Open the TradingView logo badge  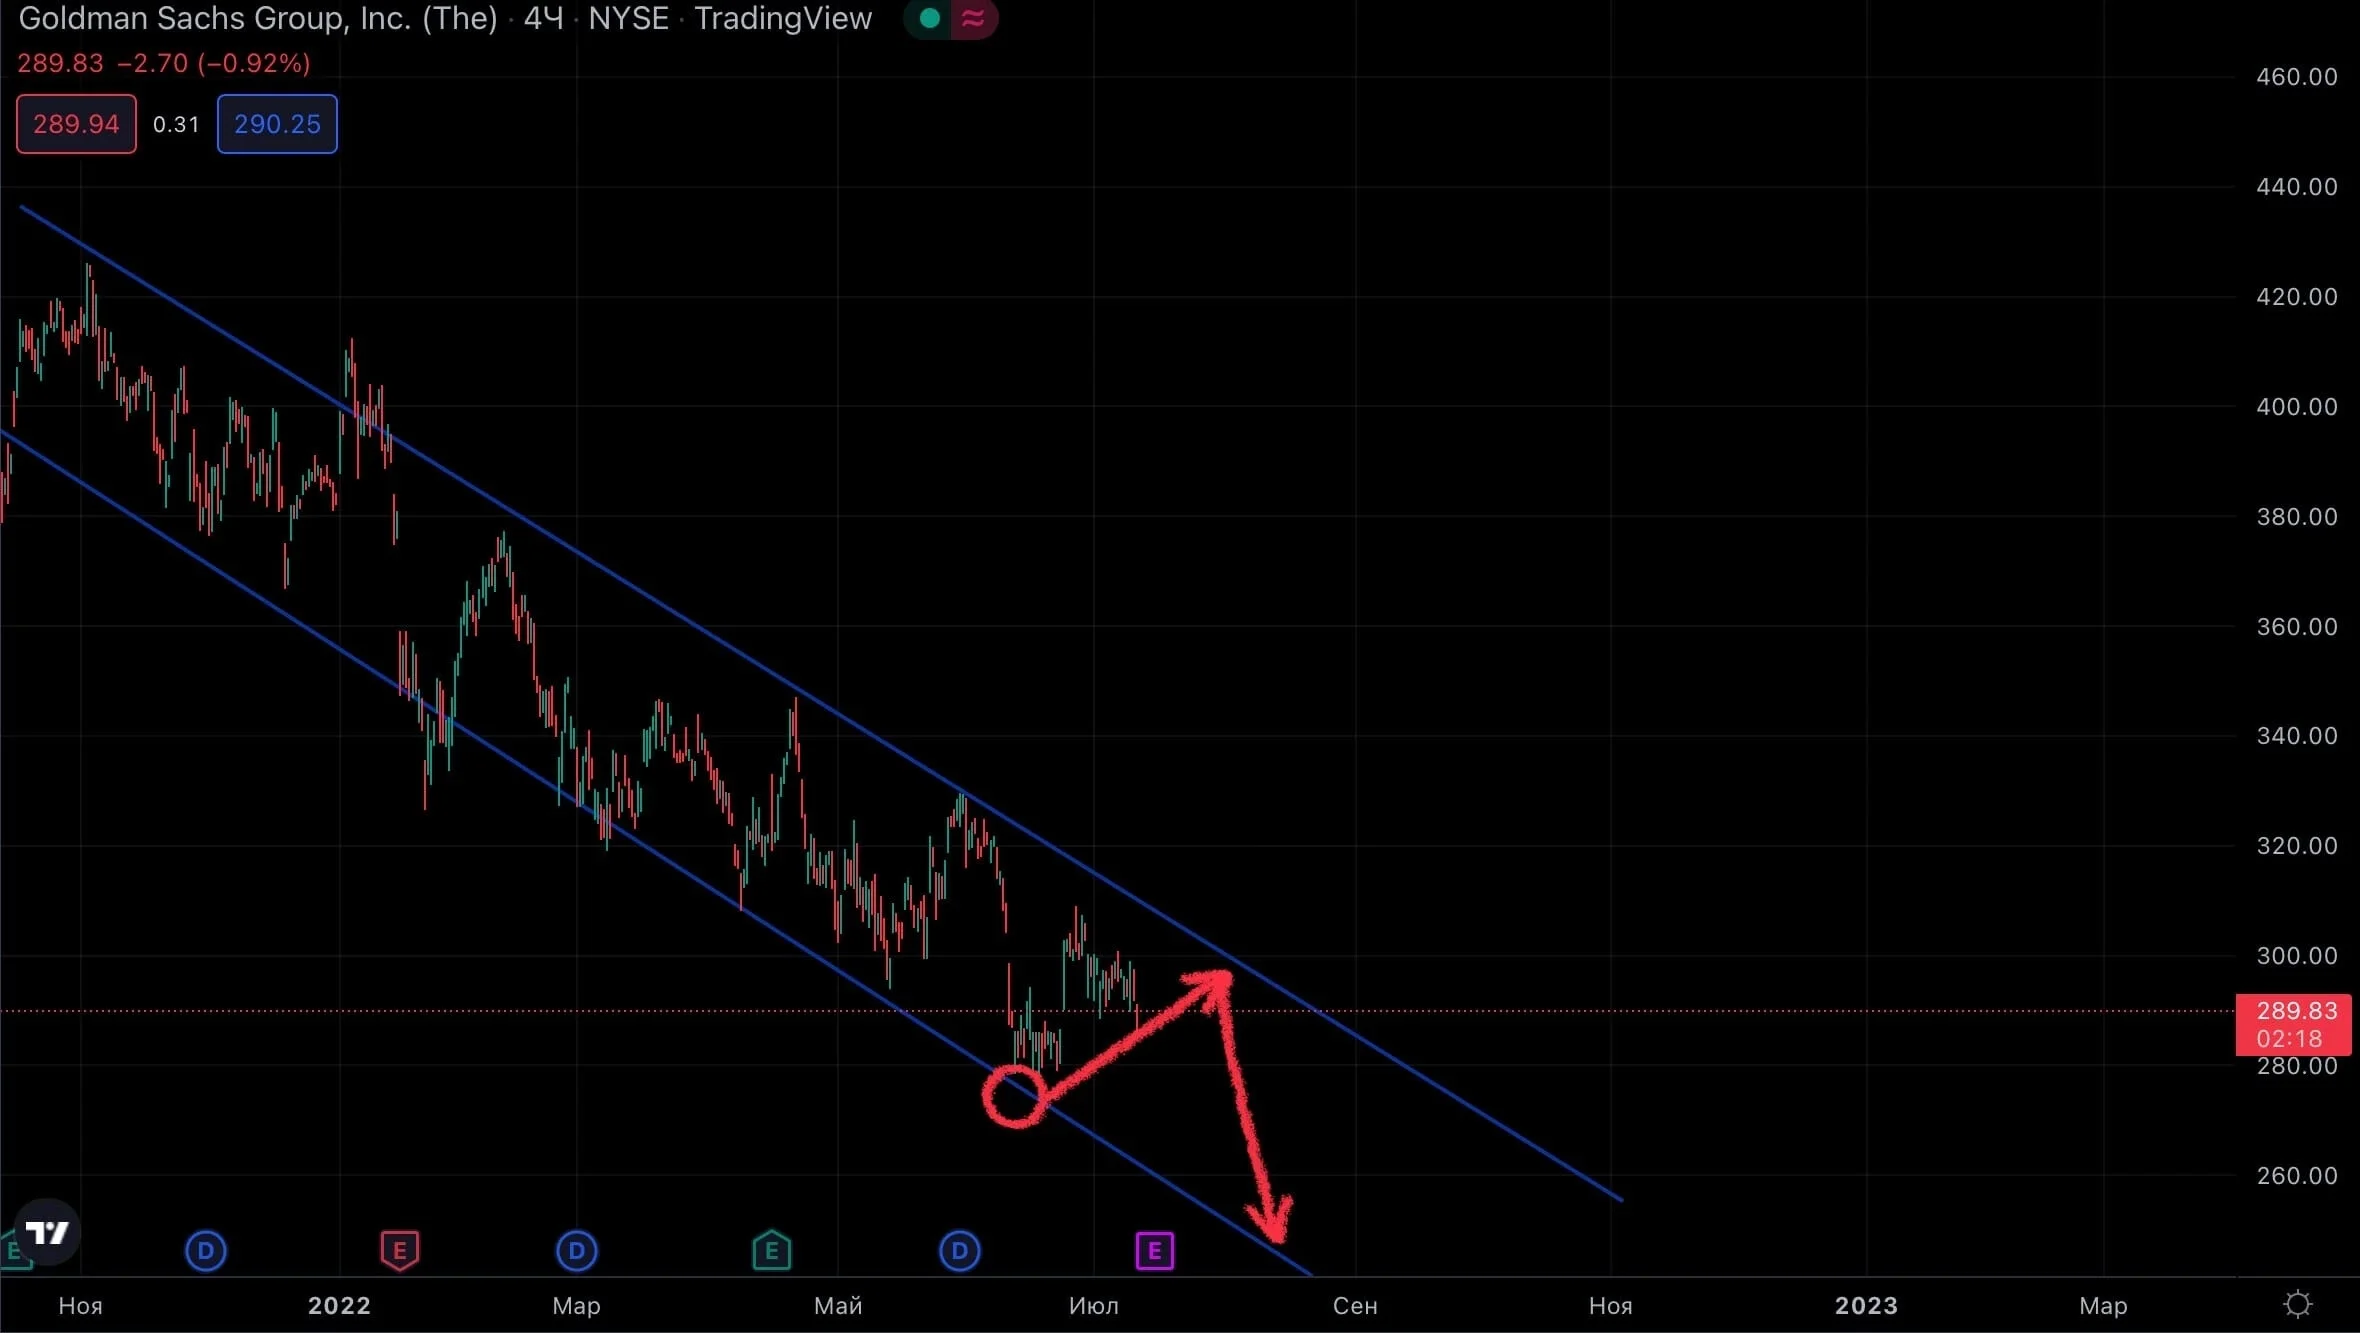pyautogui.click(x=47, y=1232)
